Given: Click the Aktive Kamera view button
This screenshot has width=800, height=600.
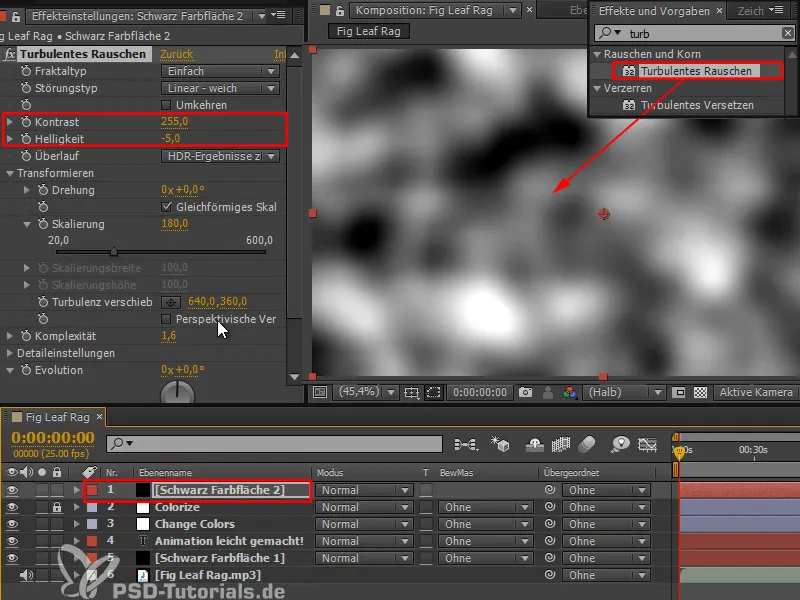Looking at the screenshot, I should pyautogui.click(x=756, y=392).
